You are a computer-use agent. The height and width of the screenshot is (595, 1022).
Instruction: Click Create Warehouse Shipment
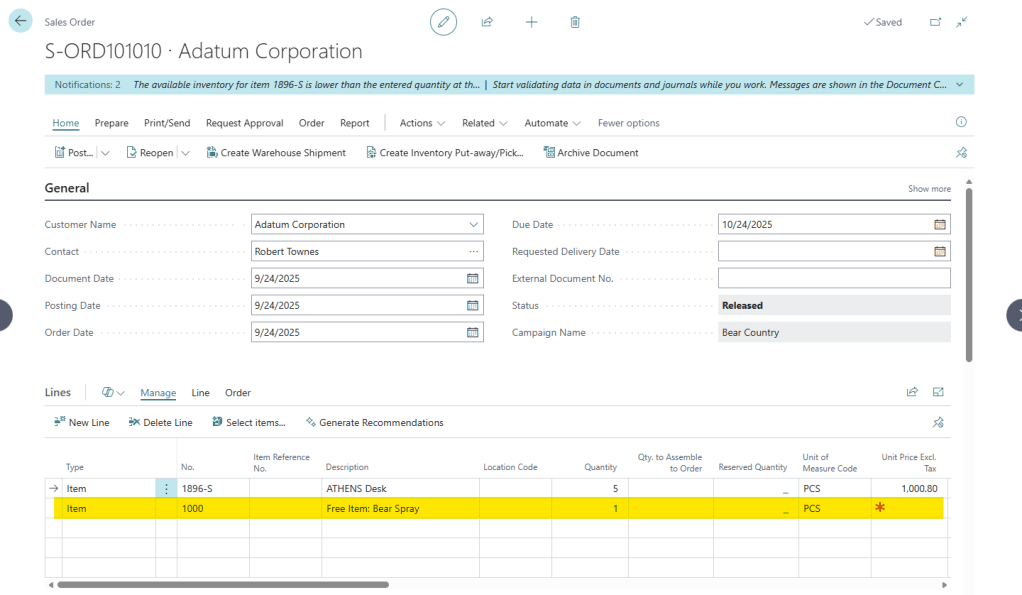[x=276, y=153]
